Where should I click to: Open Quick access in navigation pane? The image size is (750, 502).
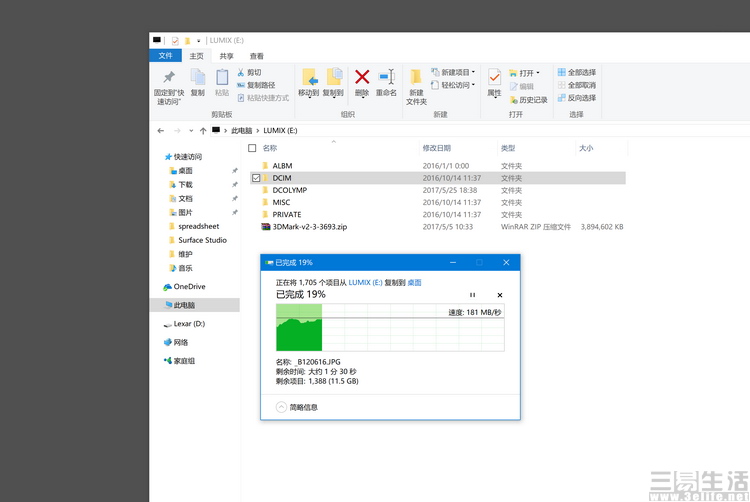(183, 157)
